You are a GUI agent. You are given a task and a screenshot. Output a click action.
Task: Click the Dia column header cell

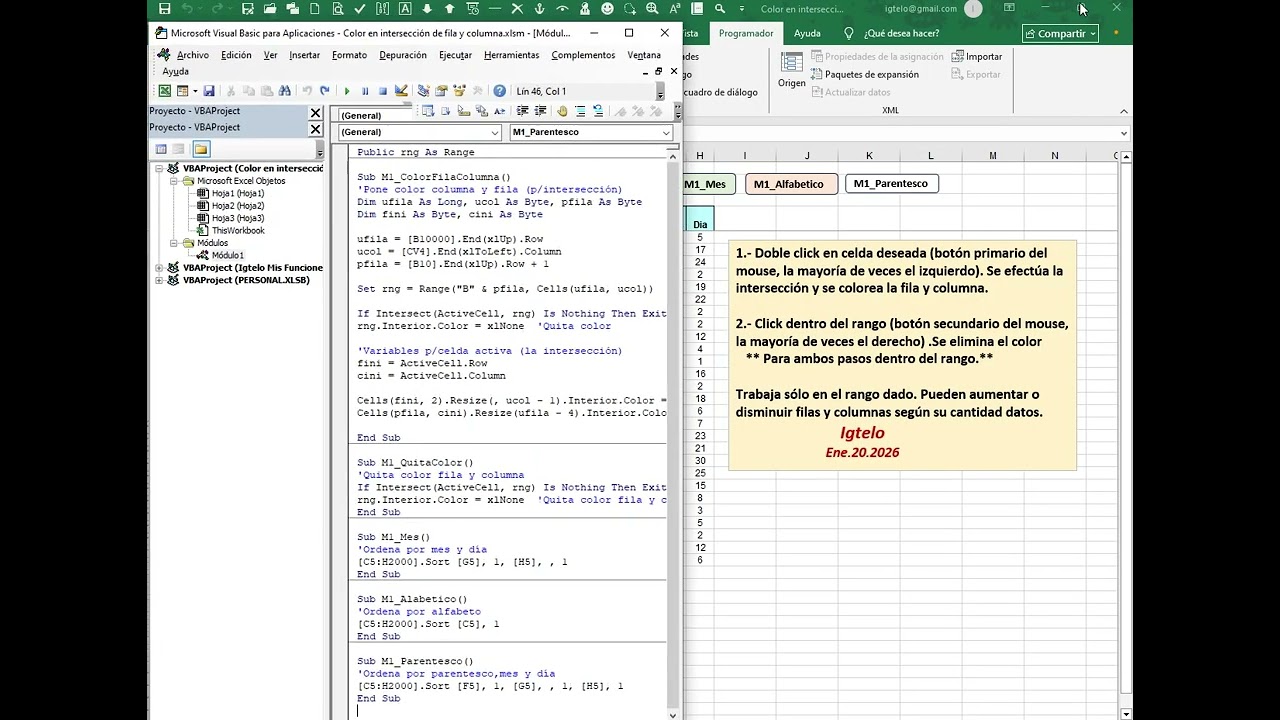coord(700,218)
